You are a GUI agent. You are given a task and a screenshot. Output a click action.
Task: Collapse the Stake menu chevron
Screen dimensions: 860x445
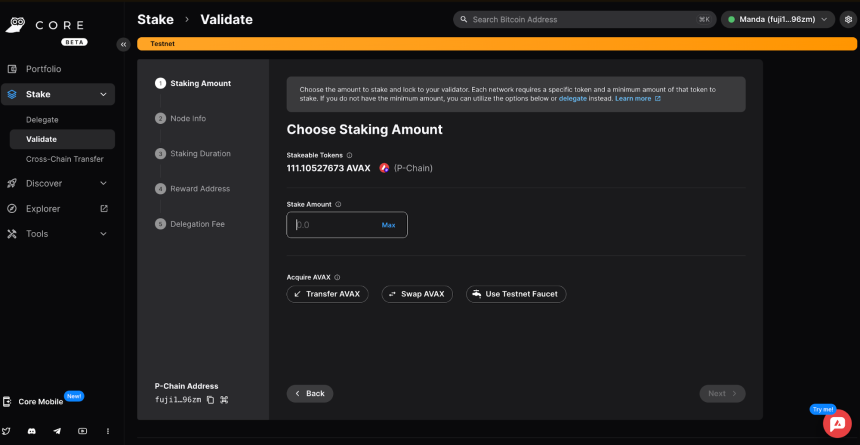(104, 94)
